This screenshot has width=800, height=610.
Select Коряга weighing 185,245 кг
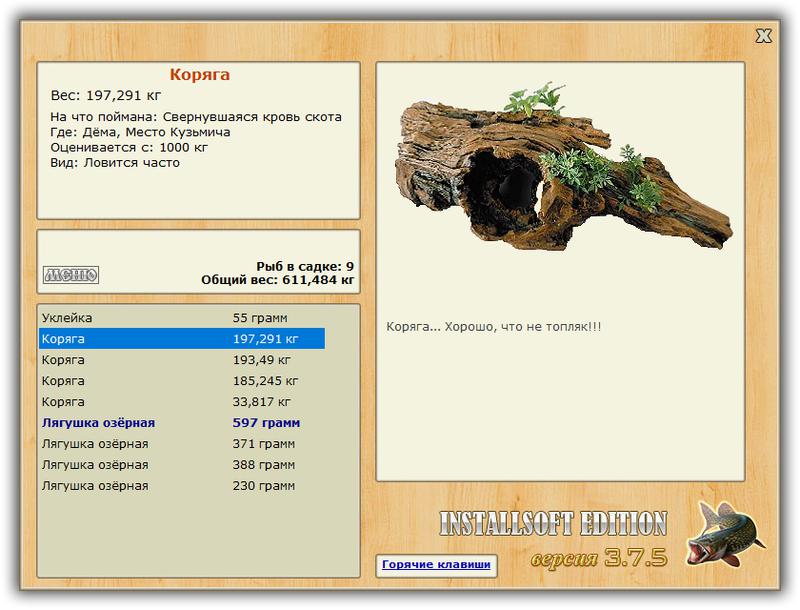(x=182, y=380)
